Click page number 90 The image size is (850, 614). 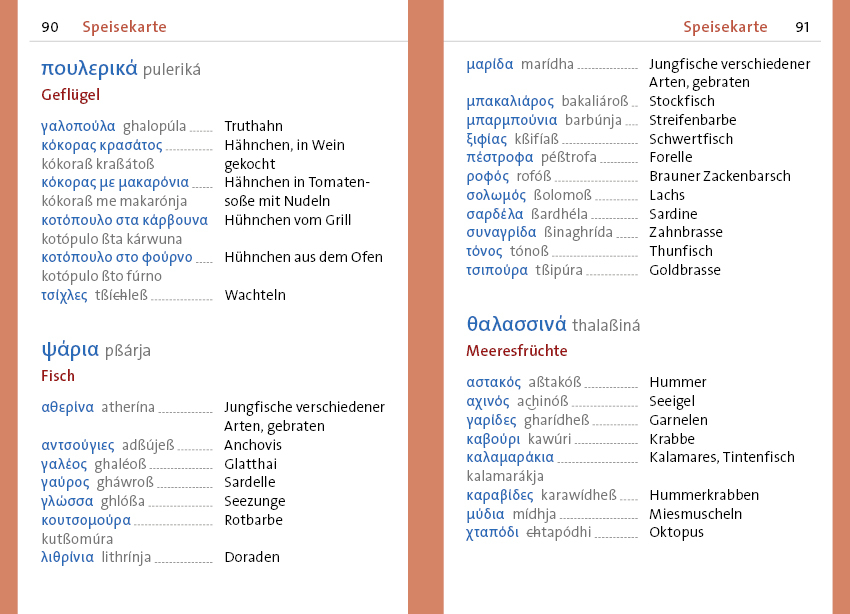pyautogui.click(x=50, y=27)
